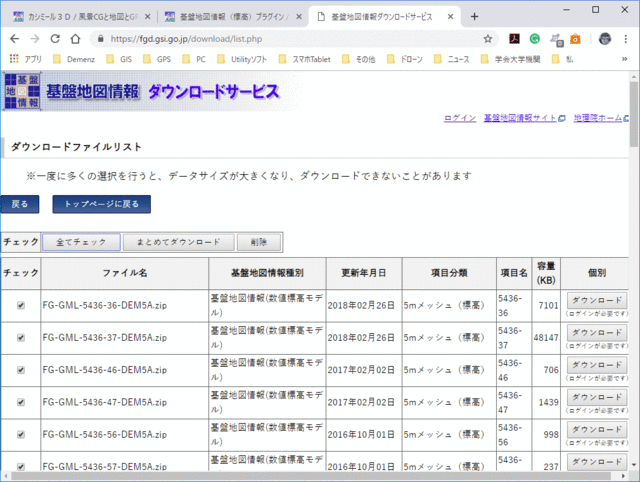Click the 戻る button
This screenshot has width=640, height=482.
tap(20, 204)
